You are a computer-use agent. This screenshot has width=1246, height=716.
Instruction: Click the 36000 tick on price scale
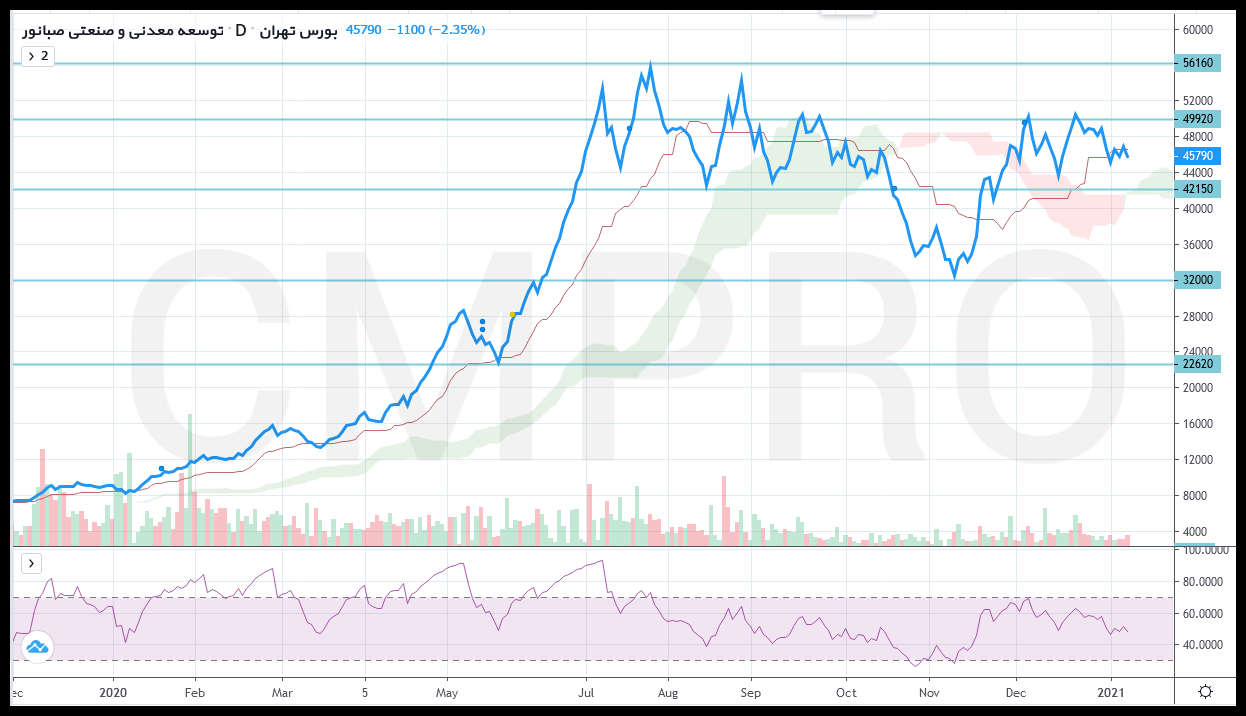[1197, 245]
